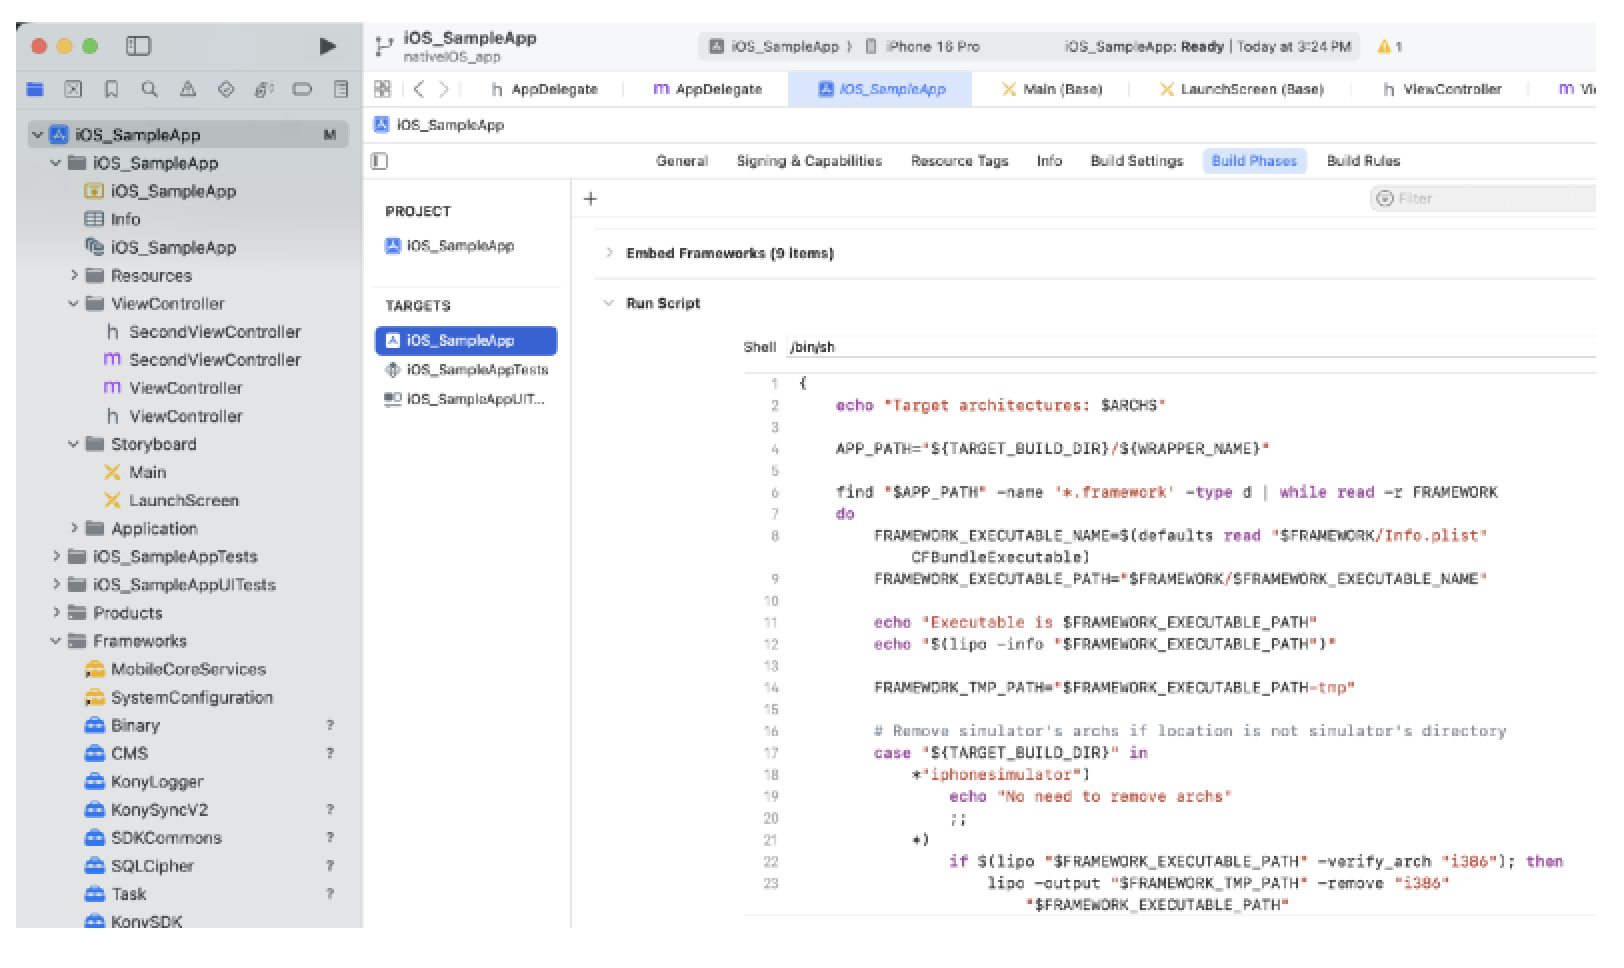This screenshot has width=1624, height=968.
Task: Click the Shell path field /bin/sh
Action: [1190, 347]
